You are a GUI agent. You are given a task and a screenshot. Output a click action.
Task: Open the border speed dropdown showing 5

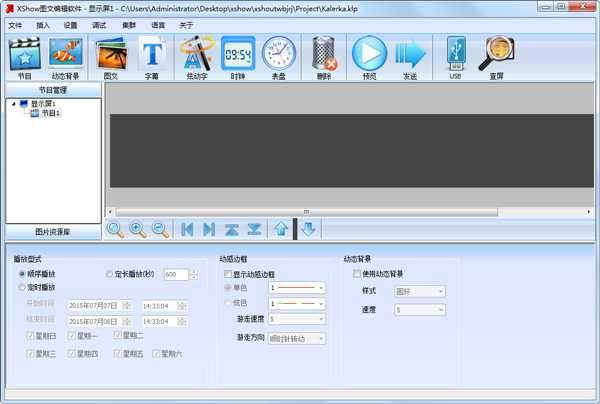tap(297, 319)
